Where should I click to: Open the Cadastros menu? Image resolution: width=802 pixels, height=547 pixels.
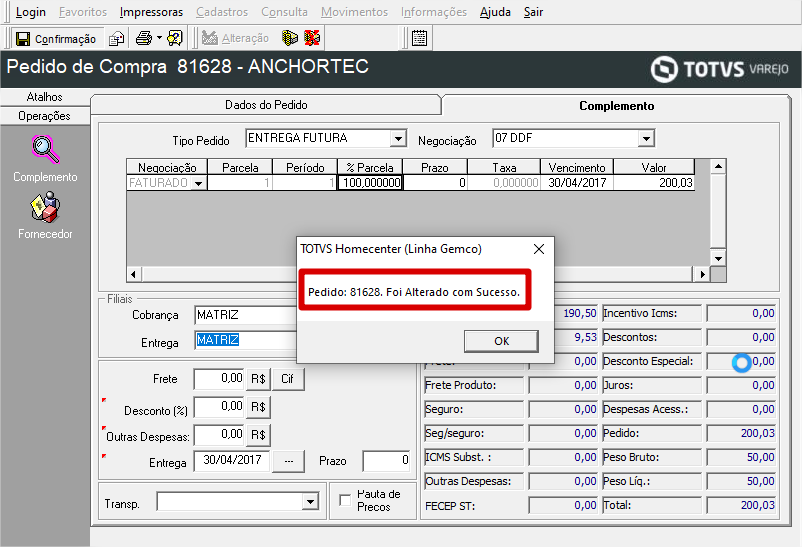tap(222, 12)
